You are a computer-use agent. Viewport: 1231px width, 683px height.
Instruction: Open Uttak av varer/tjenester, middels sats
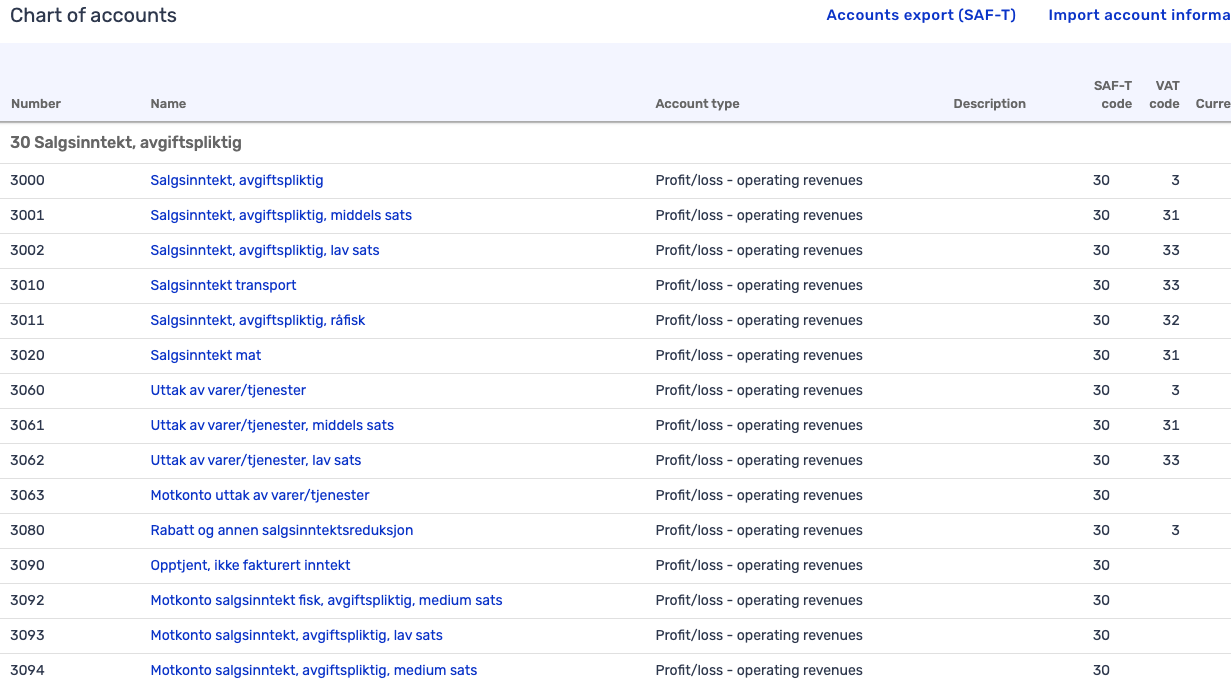click(271, 425)
